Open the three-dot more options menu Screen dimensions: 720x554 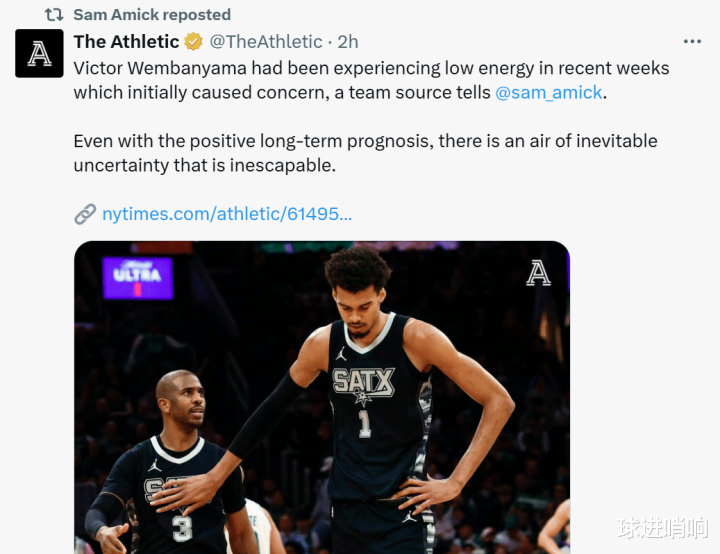tap(692, 41)
